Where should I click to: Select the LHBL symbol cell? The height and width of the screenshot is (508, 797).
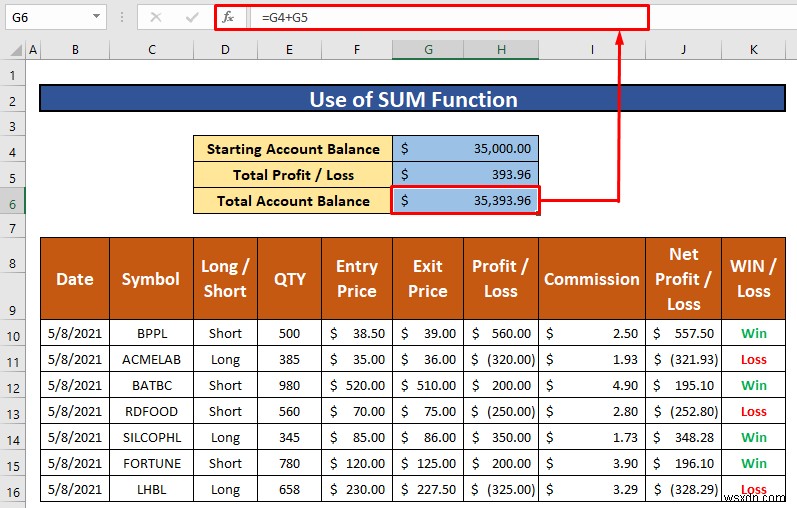click(x=151, y=489)
